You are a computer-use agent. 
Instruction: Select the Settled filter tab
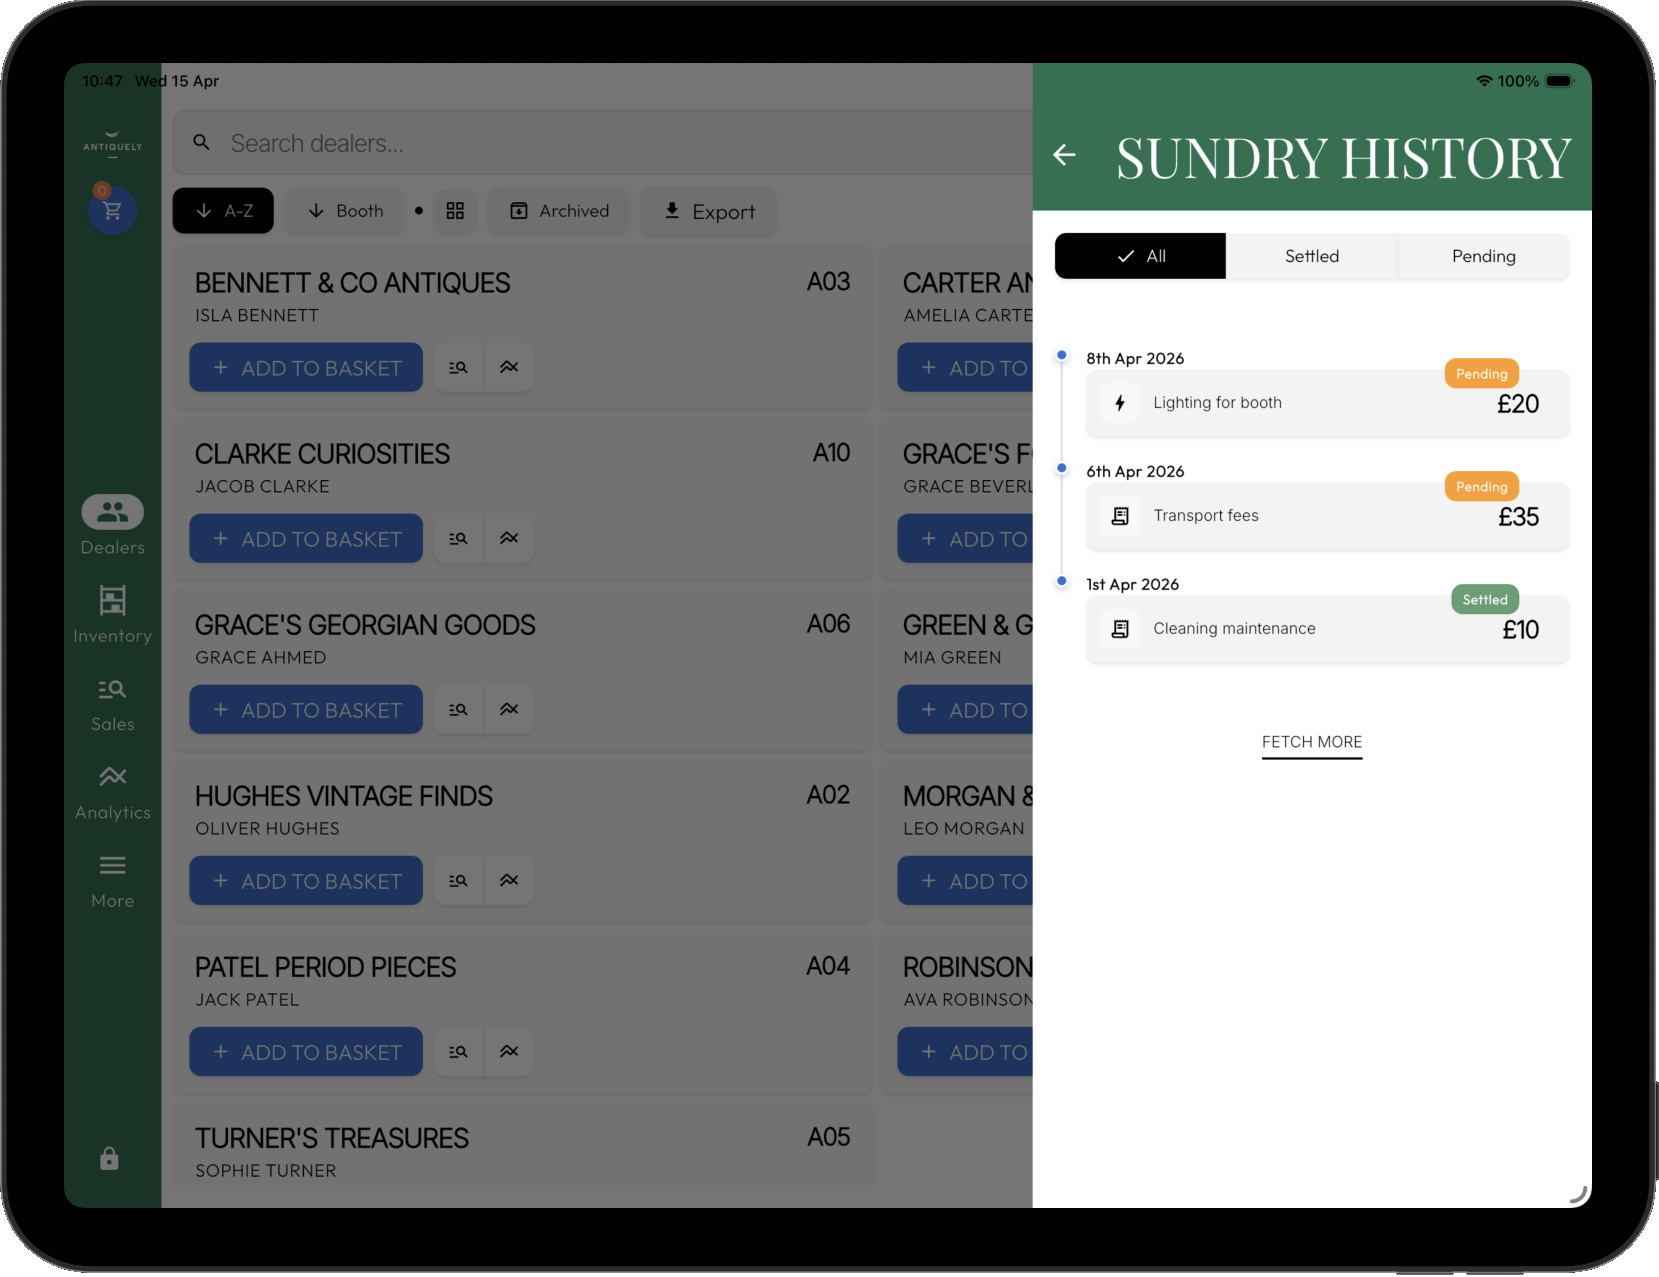[x=1312, y=256]
